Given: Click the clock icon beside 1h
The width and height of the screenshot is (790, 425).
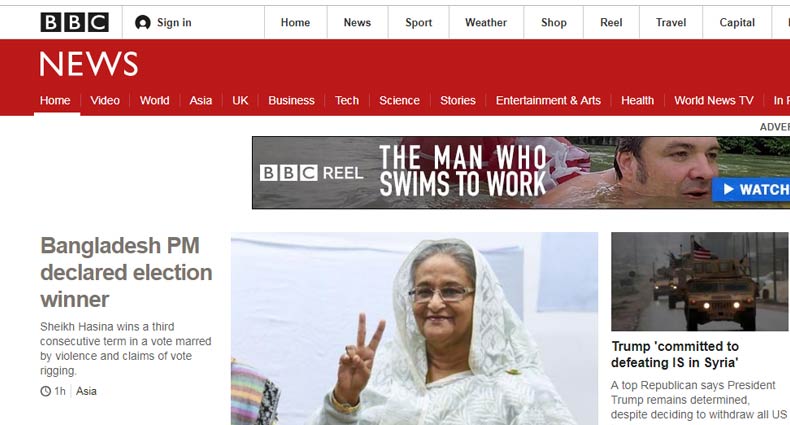Looking at the screenshot, I should coord(45,391).
